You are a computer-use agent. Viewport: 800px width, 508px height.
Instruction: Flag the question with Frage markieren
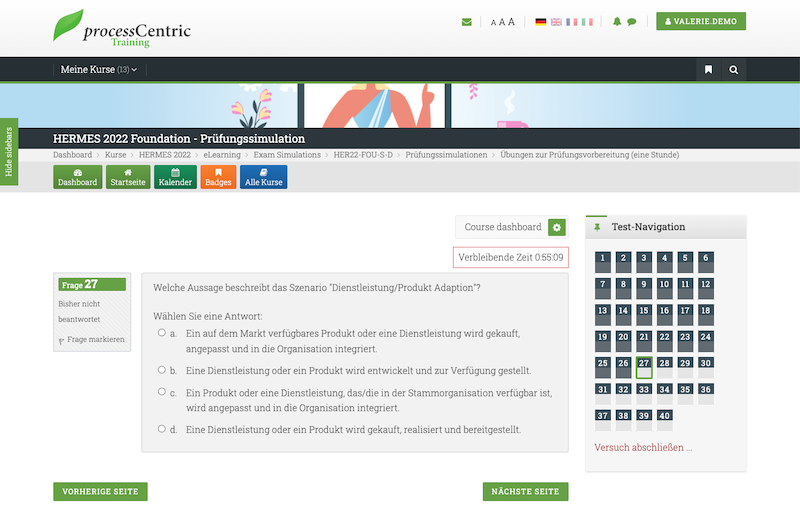pyautogui.click(x=92, y=340)
